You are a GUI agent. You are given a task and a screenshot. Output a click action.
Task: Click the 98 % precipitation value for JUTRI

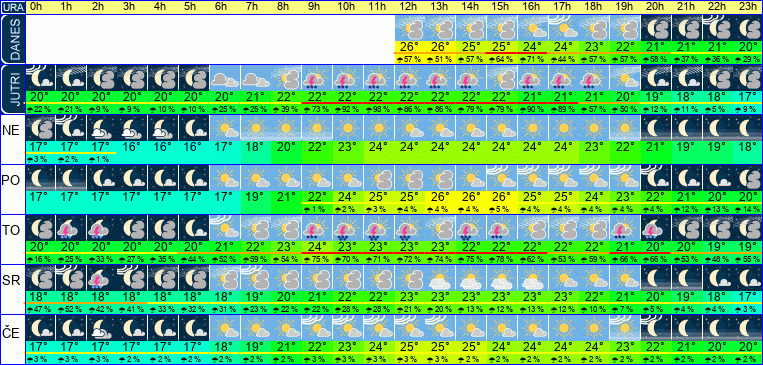click(379, 110)
